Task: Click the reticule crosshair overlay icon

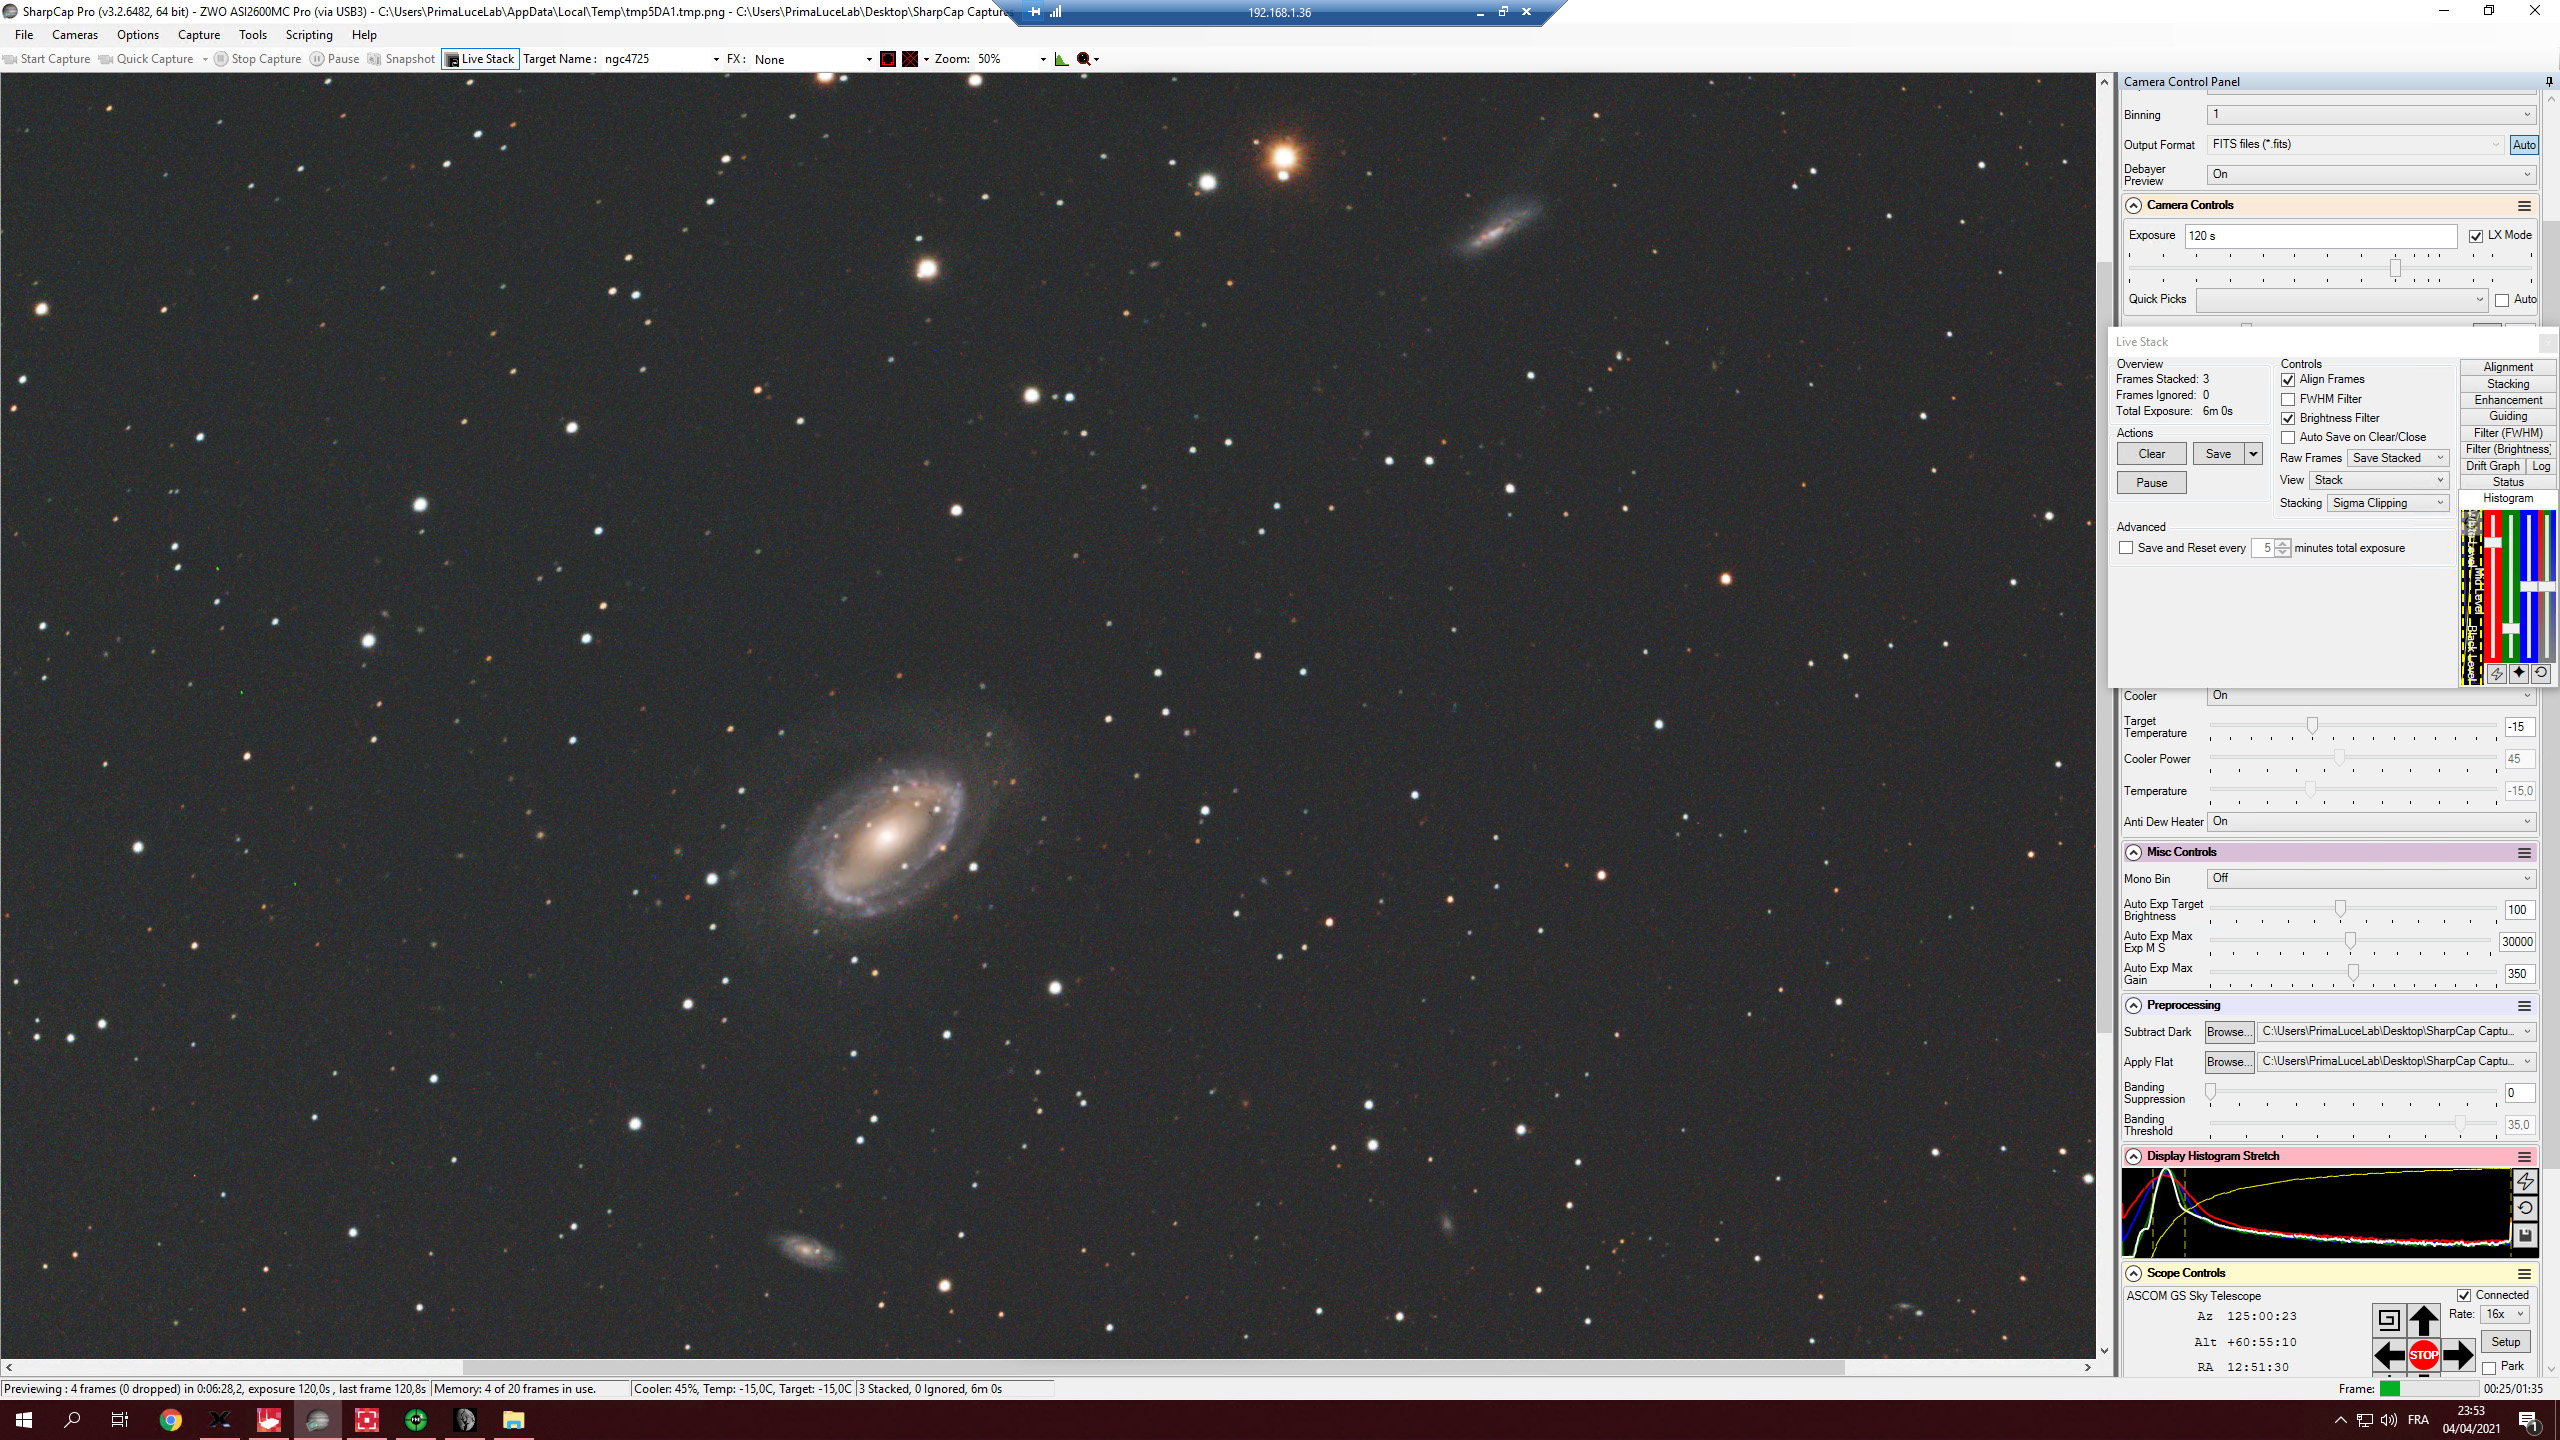Action: point(910,59)
